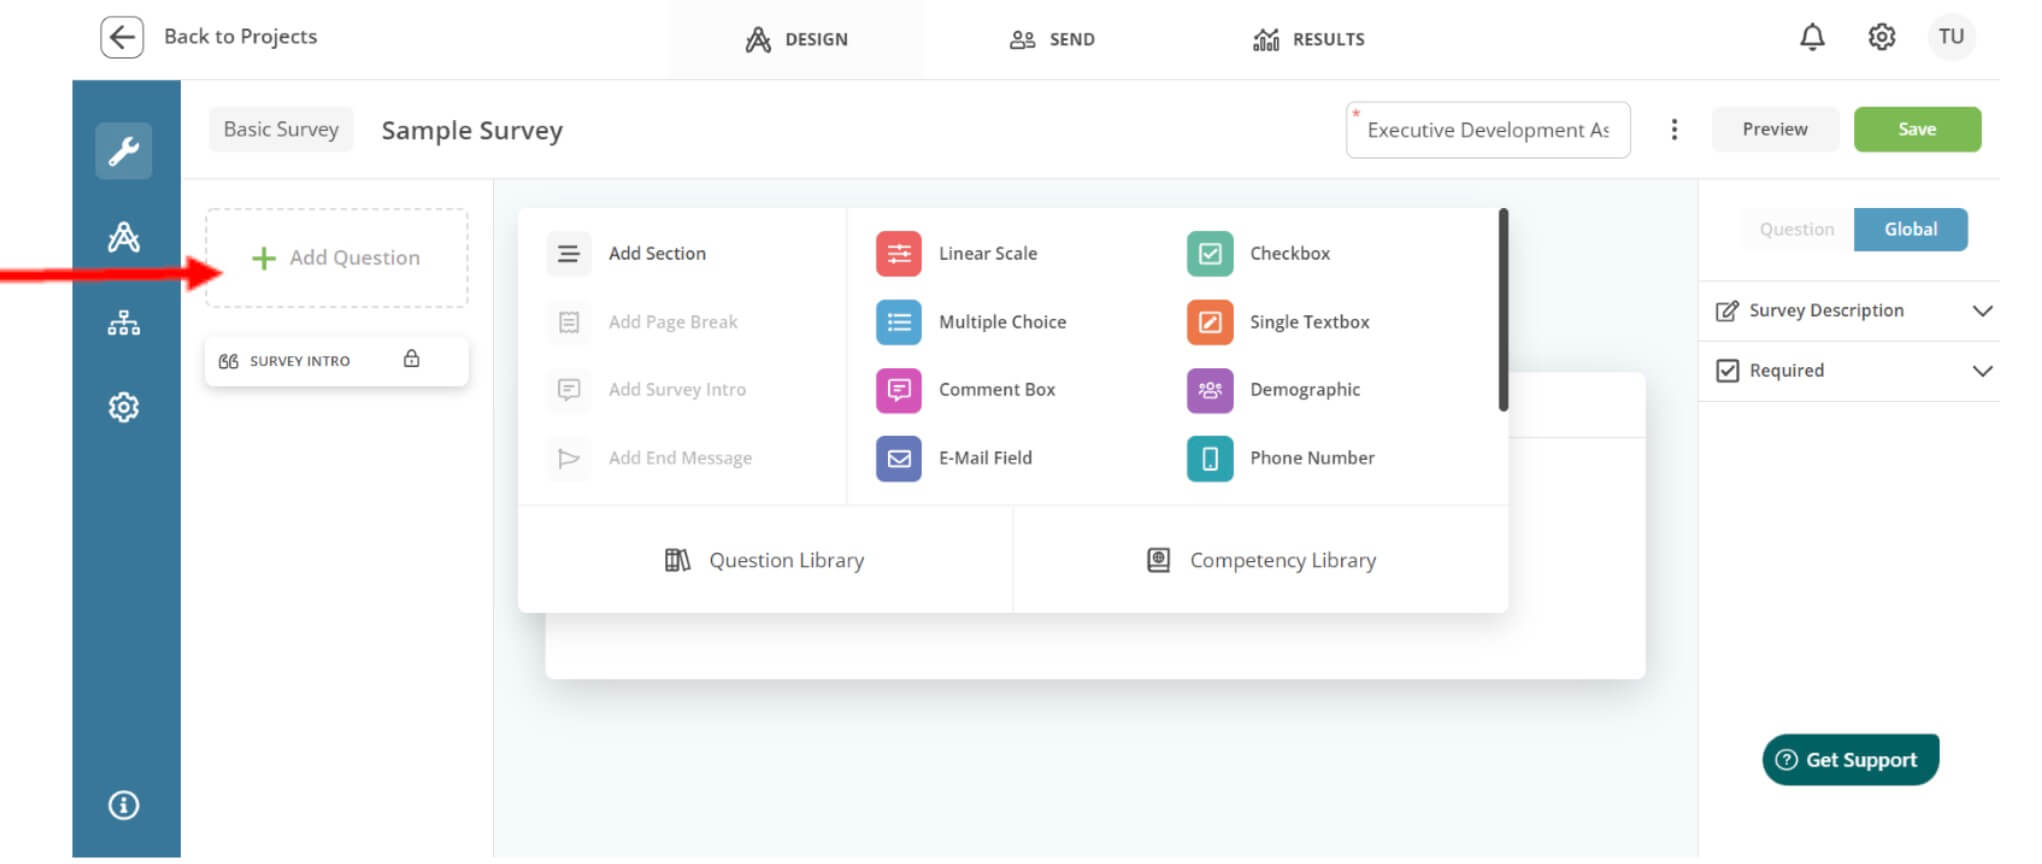Click the E-Mail Field icon

tap(898, 458)
